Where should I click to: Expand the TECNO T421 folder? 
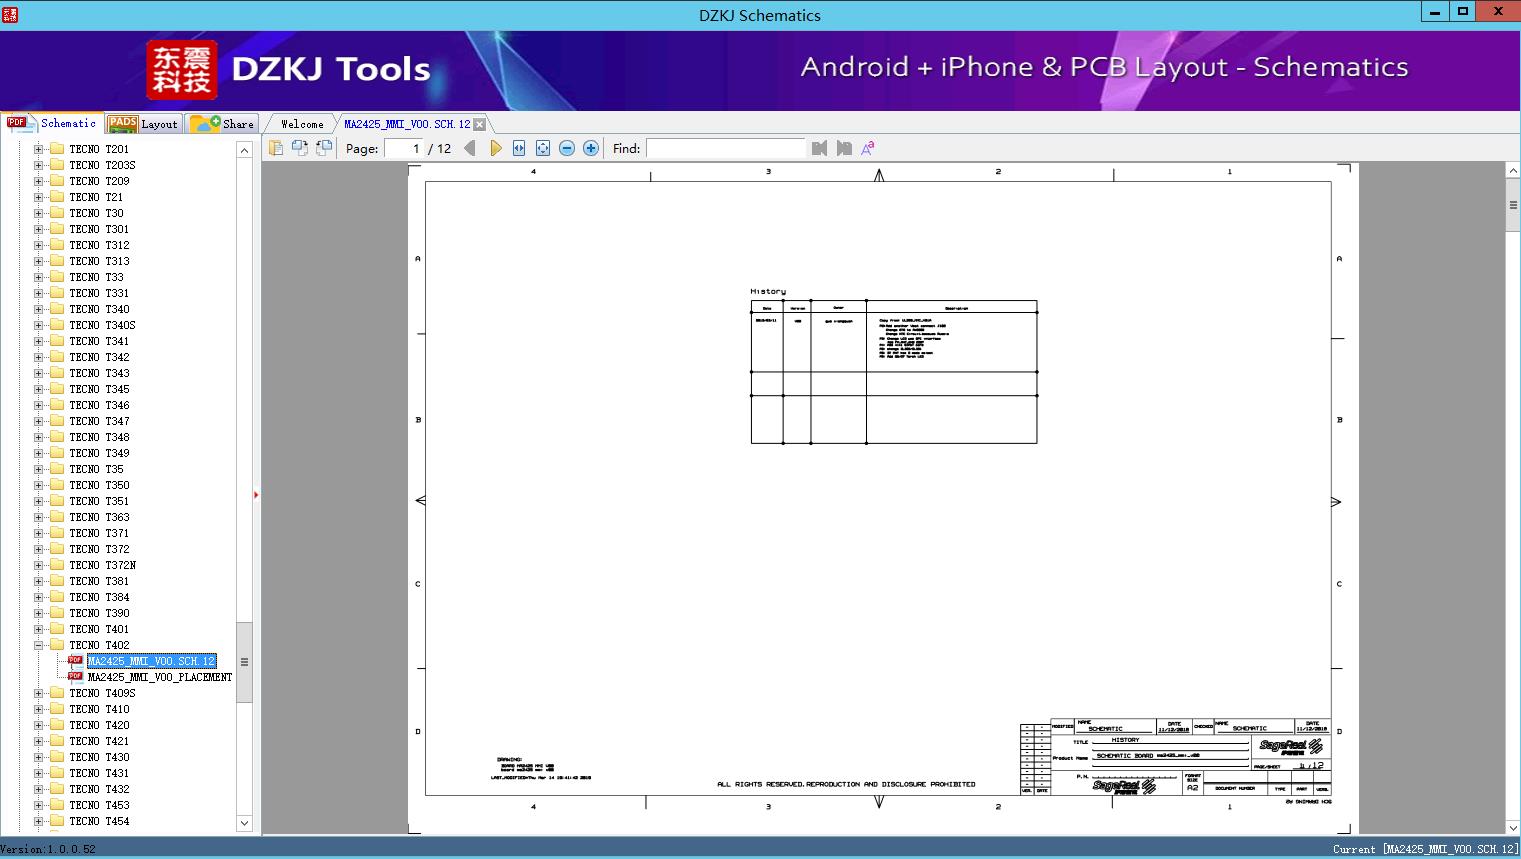39,741
